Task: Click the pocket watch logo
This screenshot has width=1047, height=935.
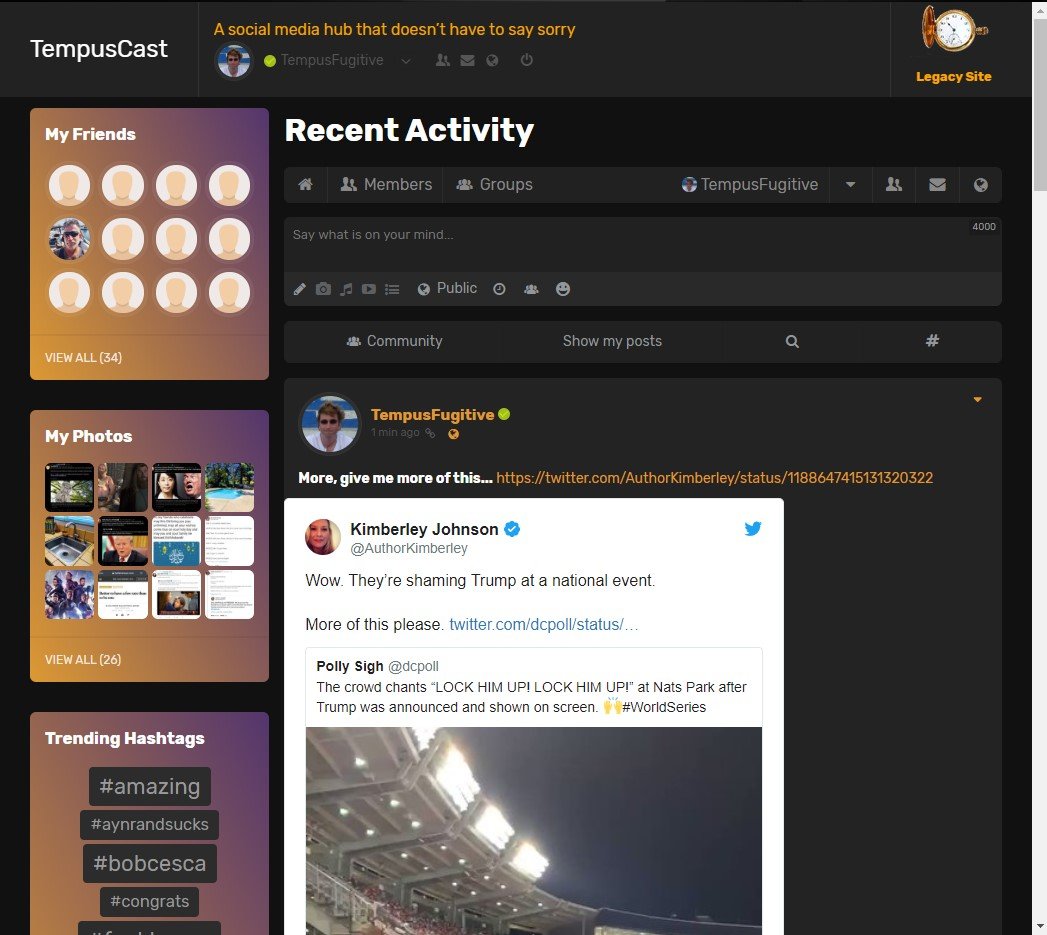Action: pyautogui.click(x=954, y=29)
